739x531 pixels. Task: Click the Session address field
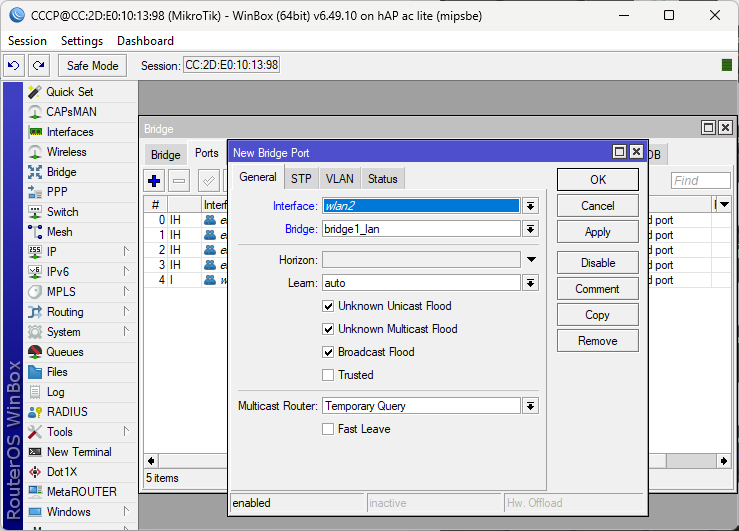(231, 65)
